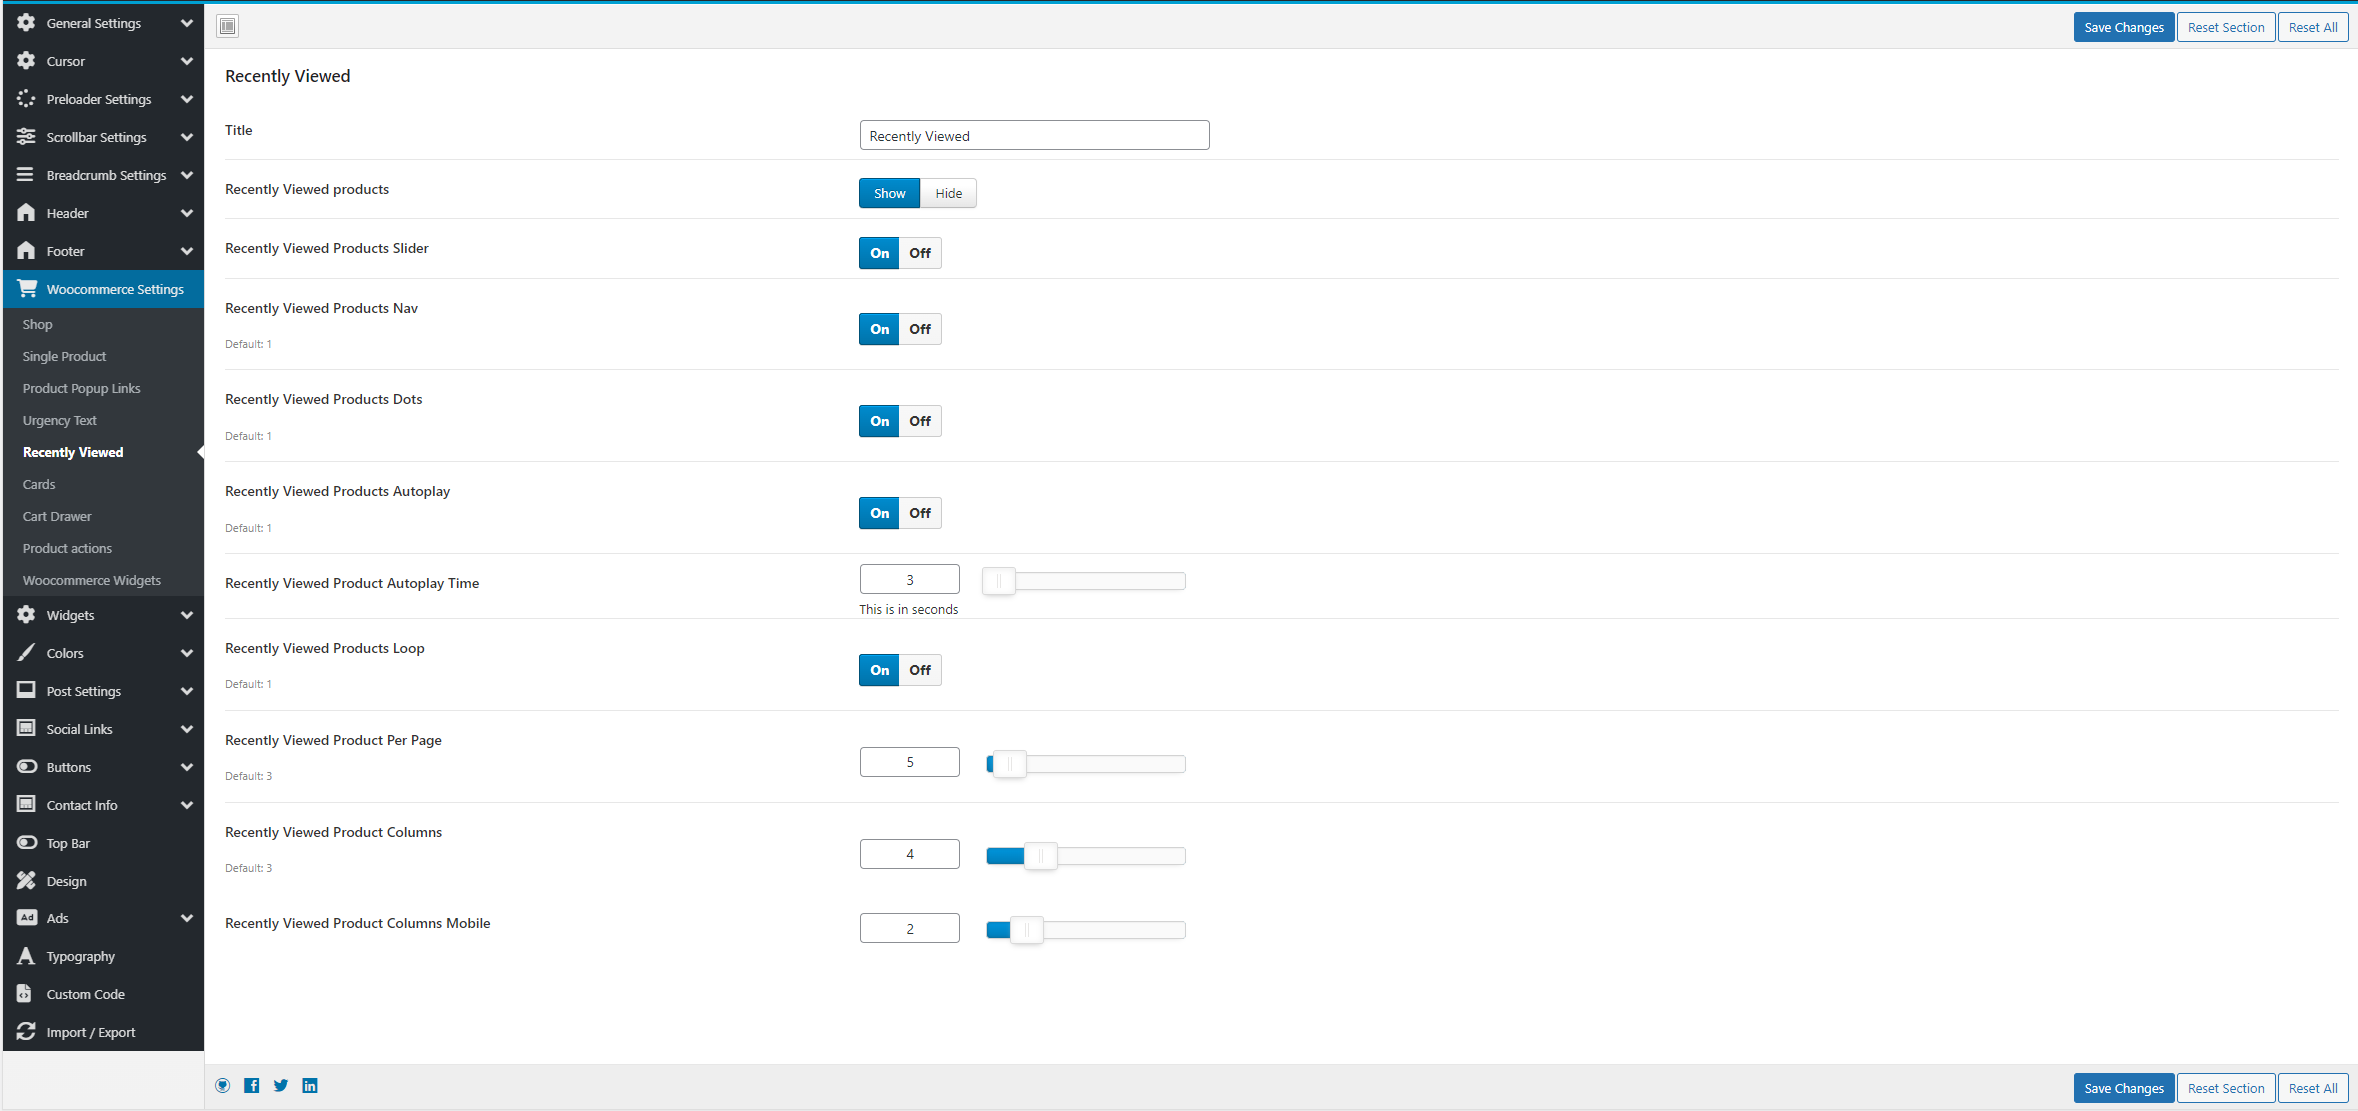Click the bottom Reset Section button
The image size is (2358, 1111).
[2225, 1088]
